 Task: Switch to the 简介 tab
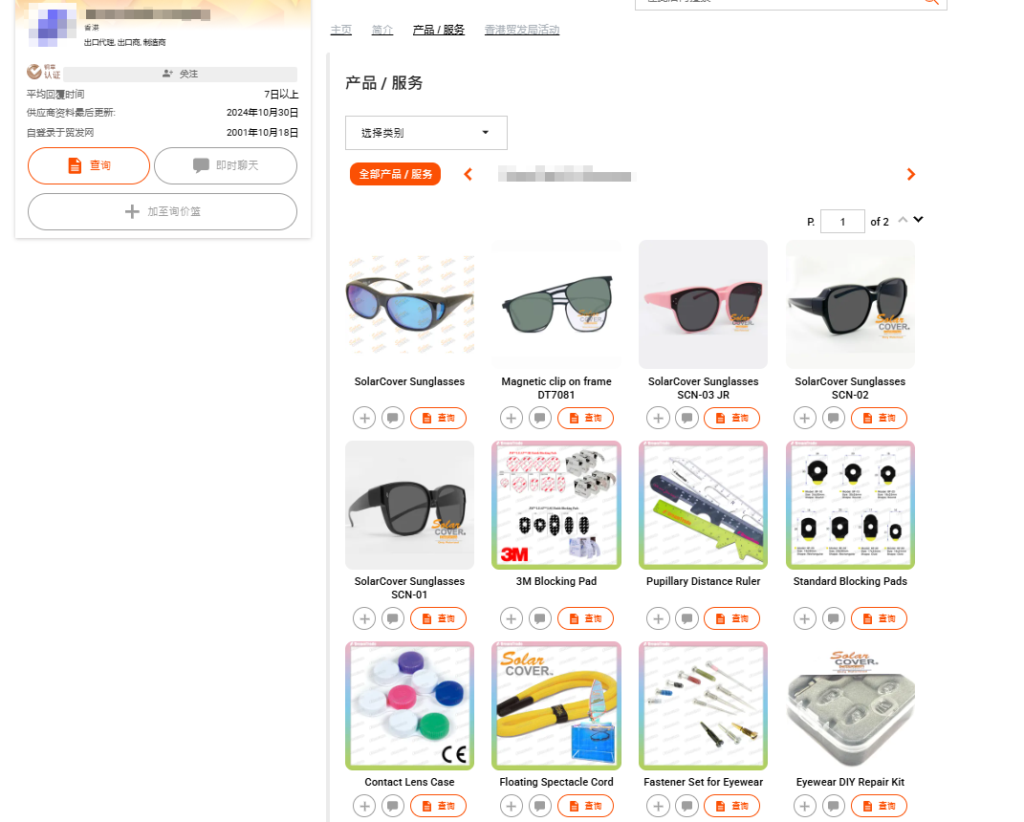pyautogui.click(x=382, y=30)
